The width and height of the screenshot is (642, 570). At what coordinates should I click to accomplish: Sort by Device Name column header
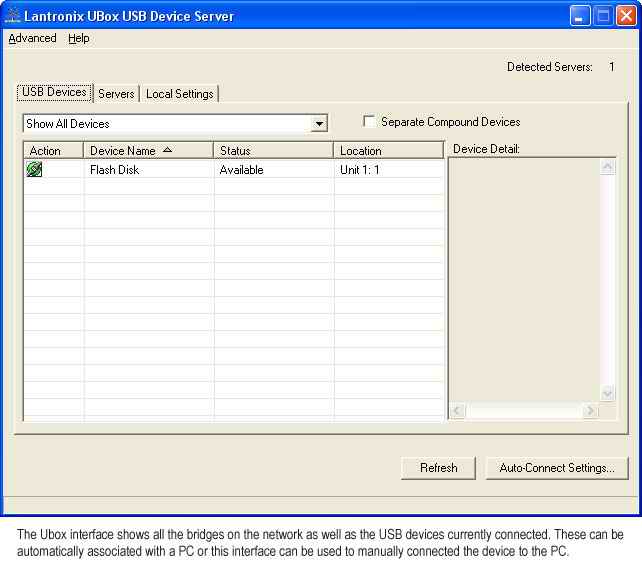click(148, 150)
